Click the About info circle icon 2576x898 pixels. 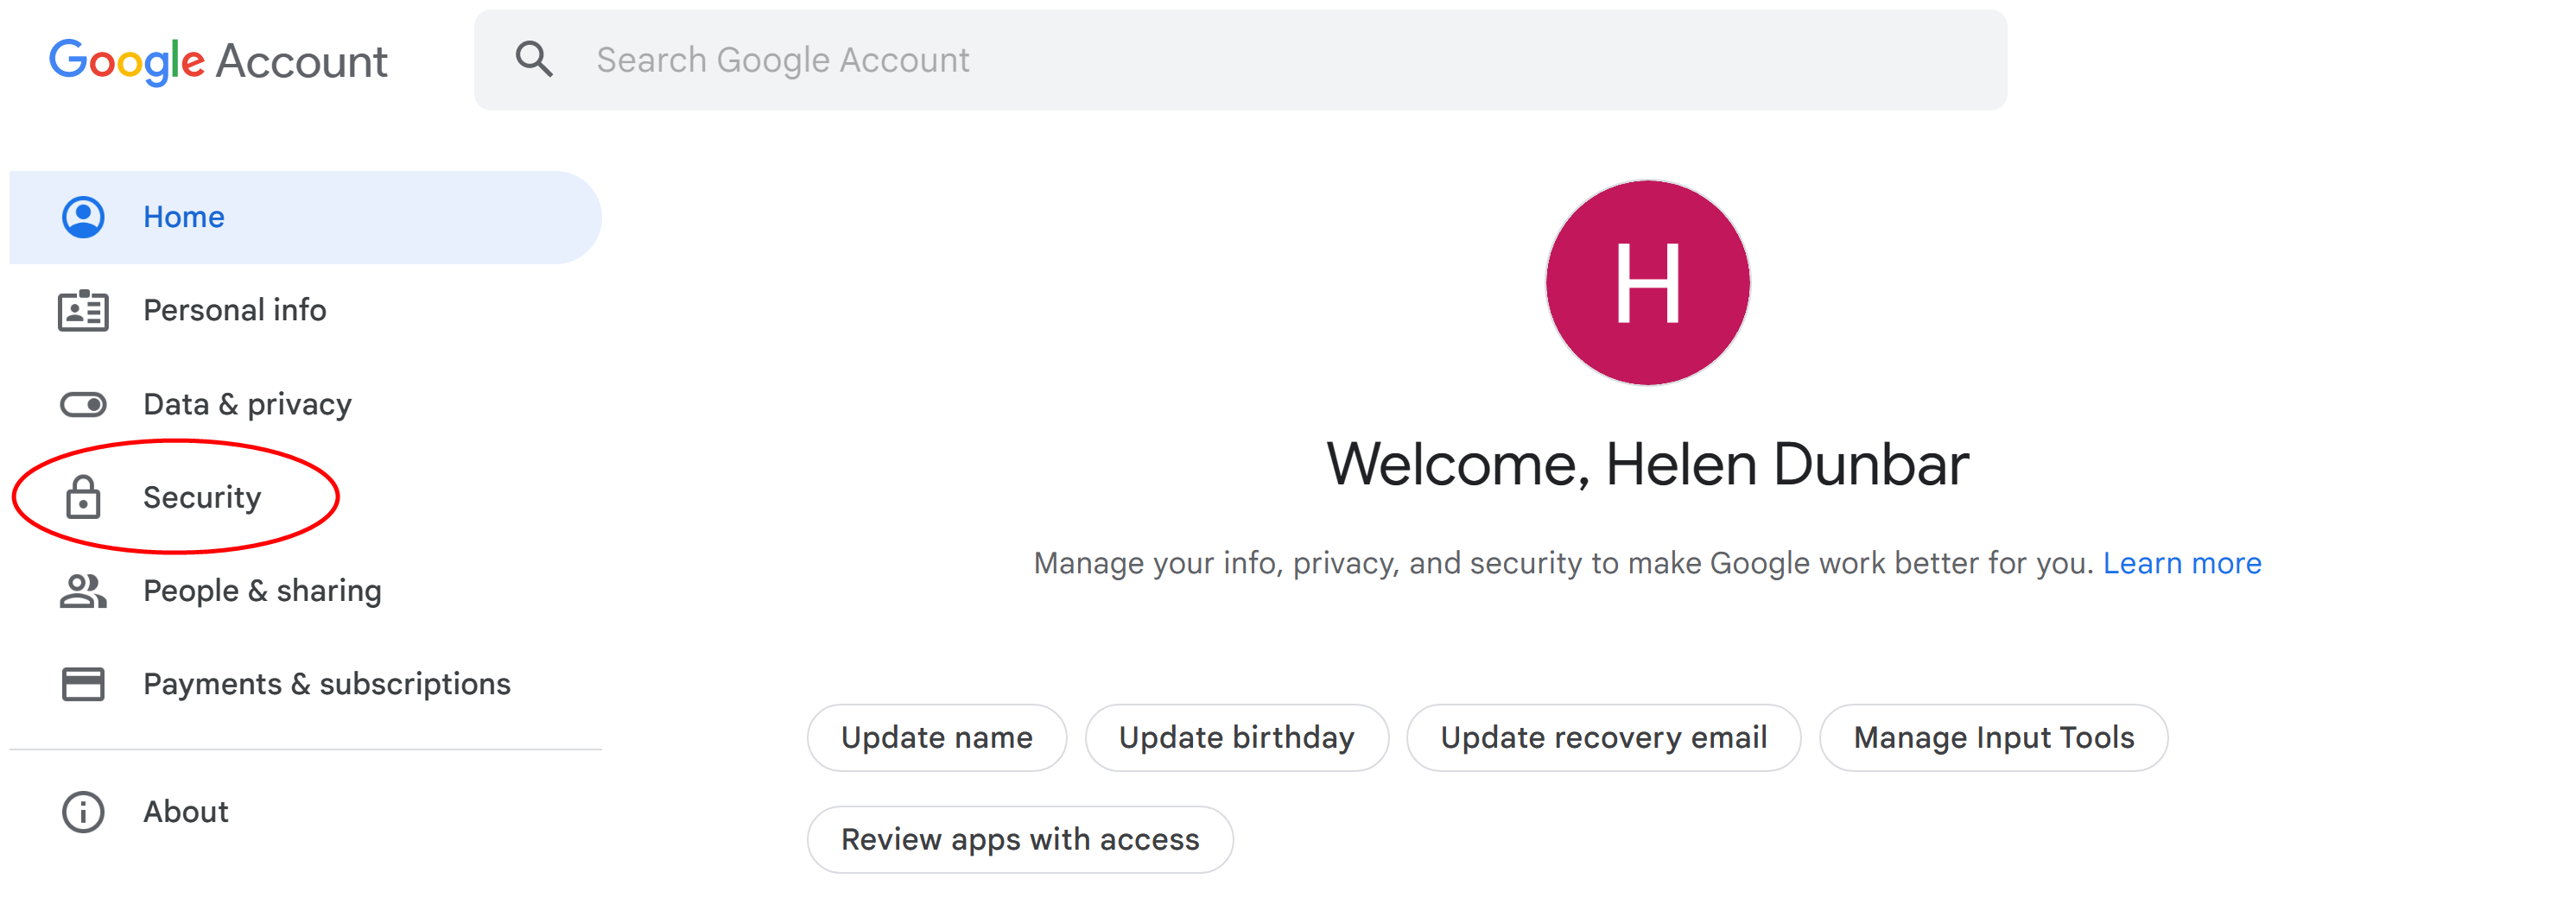(x=83, y=812)
